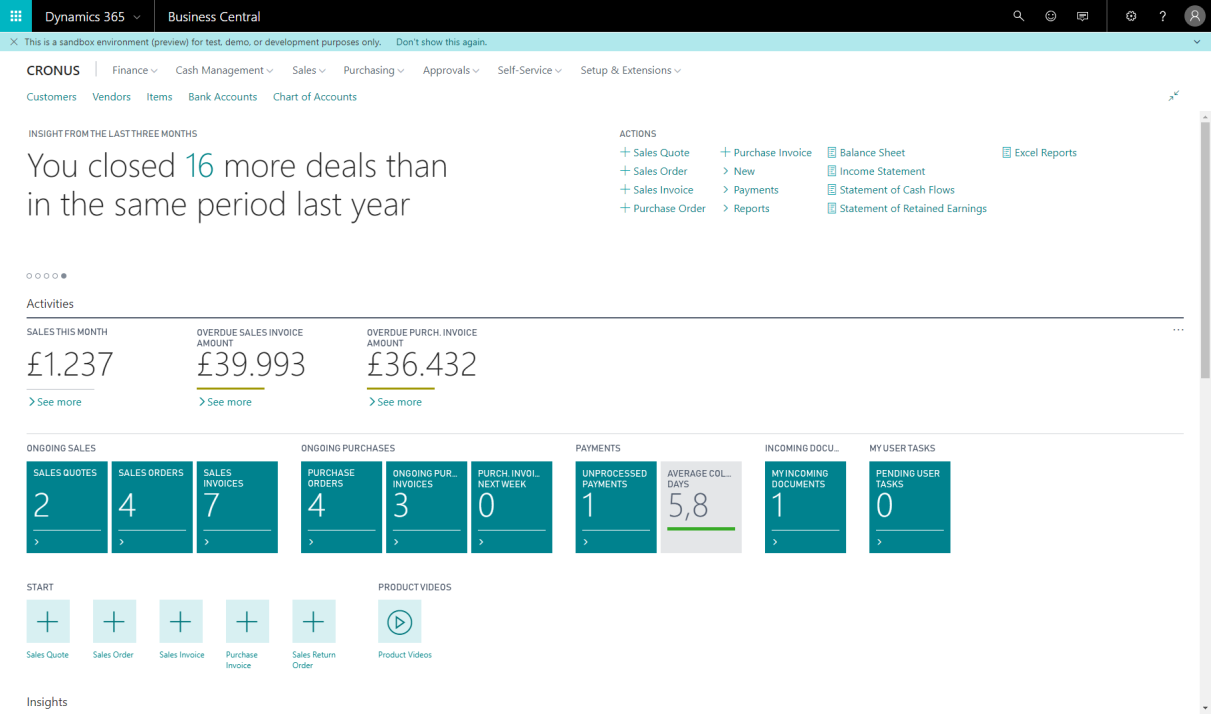The image size is (1211, 714).
Task: Open the feedback smiley icon
Action: coord(1051,16)
